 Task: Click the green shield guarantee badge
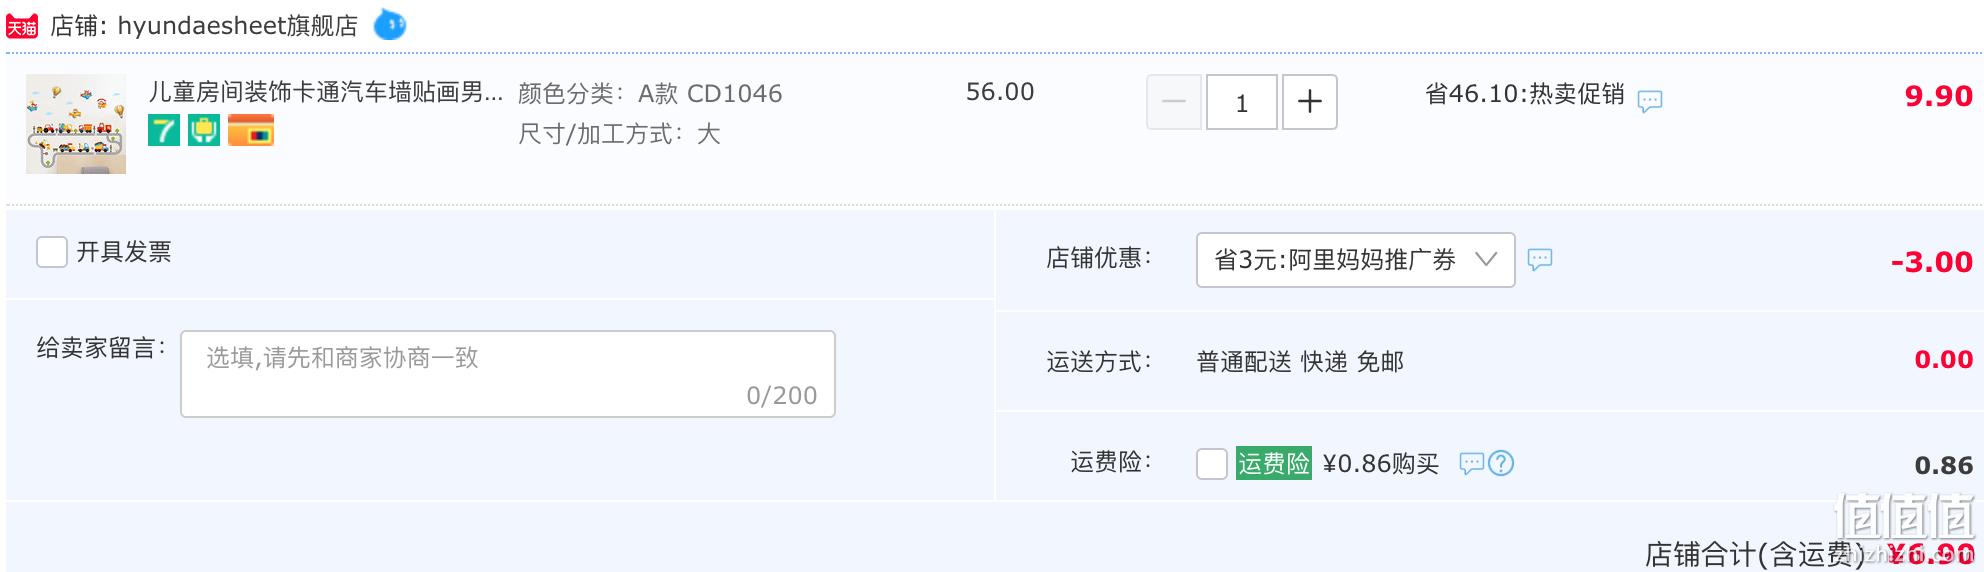pyautogui.click(x=204, y=130)
